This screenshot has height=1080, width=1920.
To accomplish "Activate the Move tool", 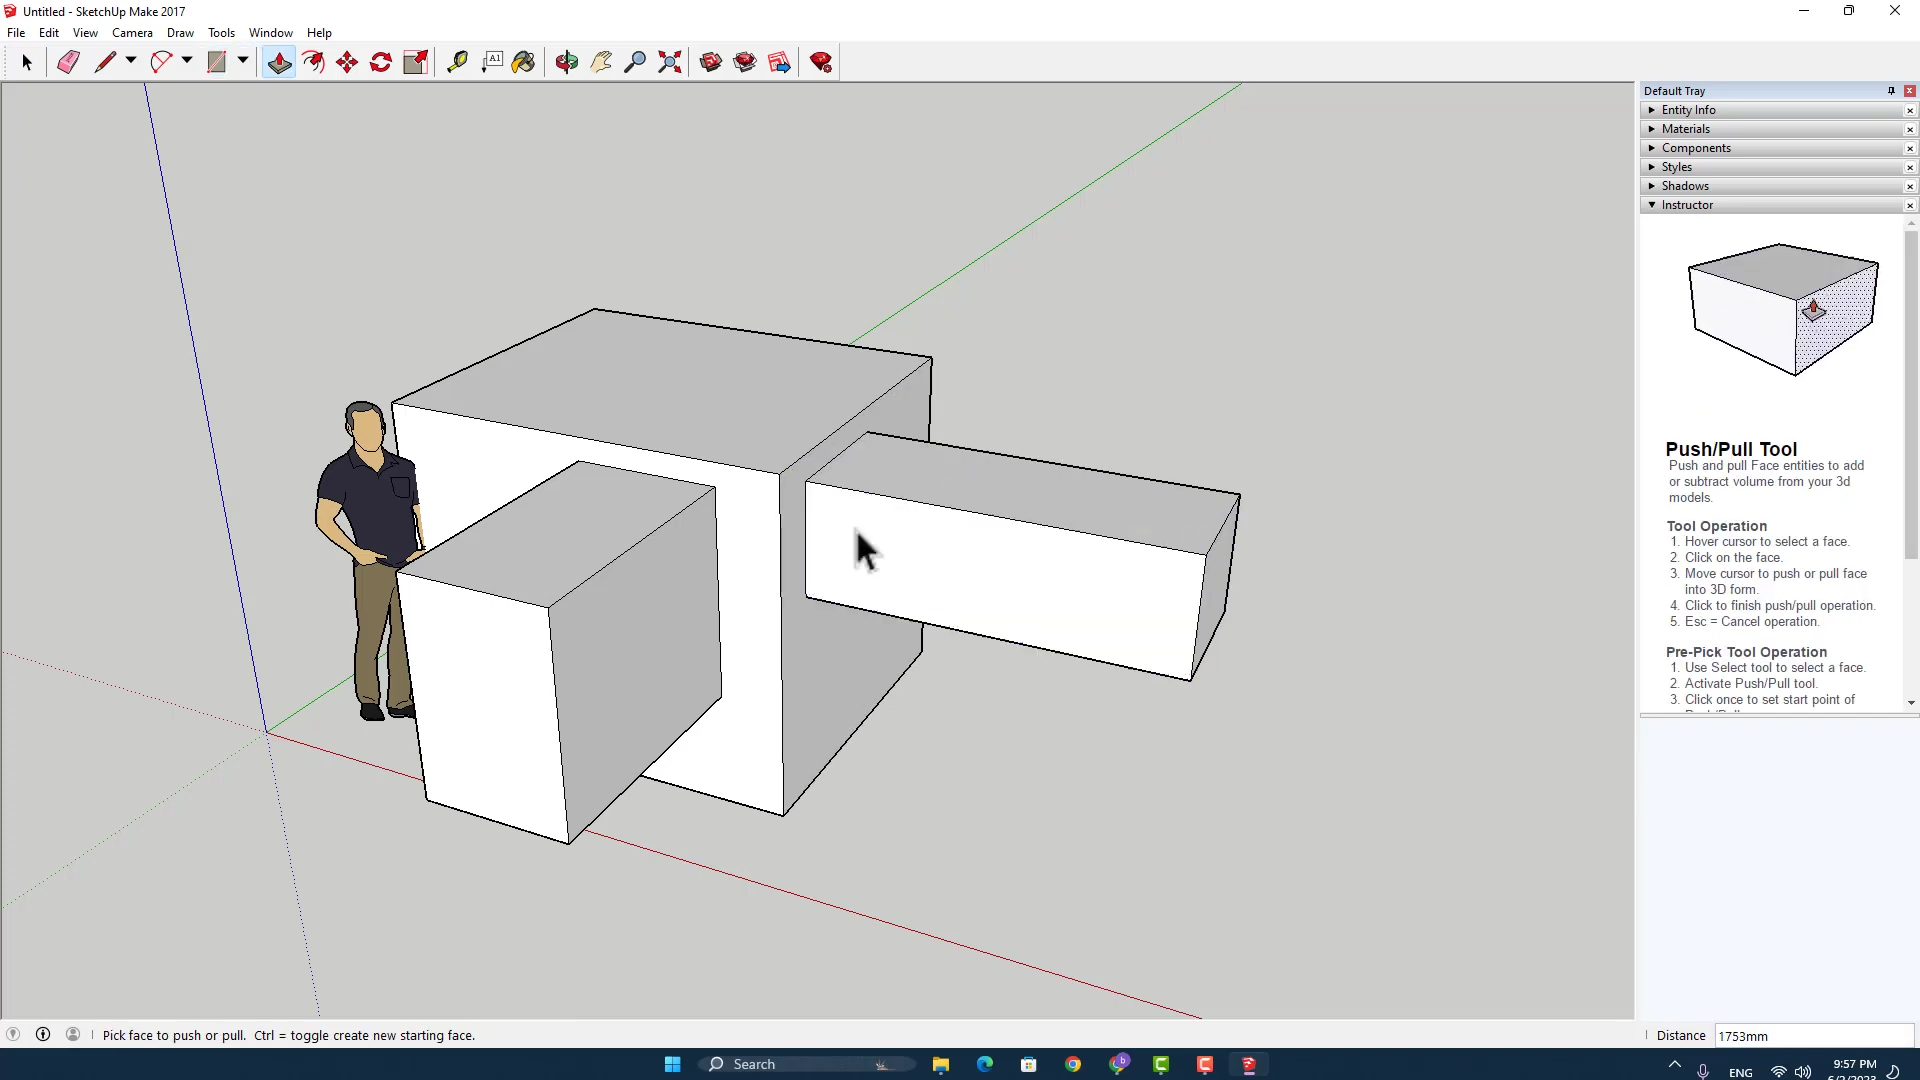I will click(x=347, y=62).
